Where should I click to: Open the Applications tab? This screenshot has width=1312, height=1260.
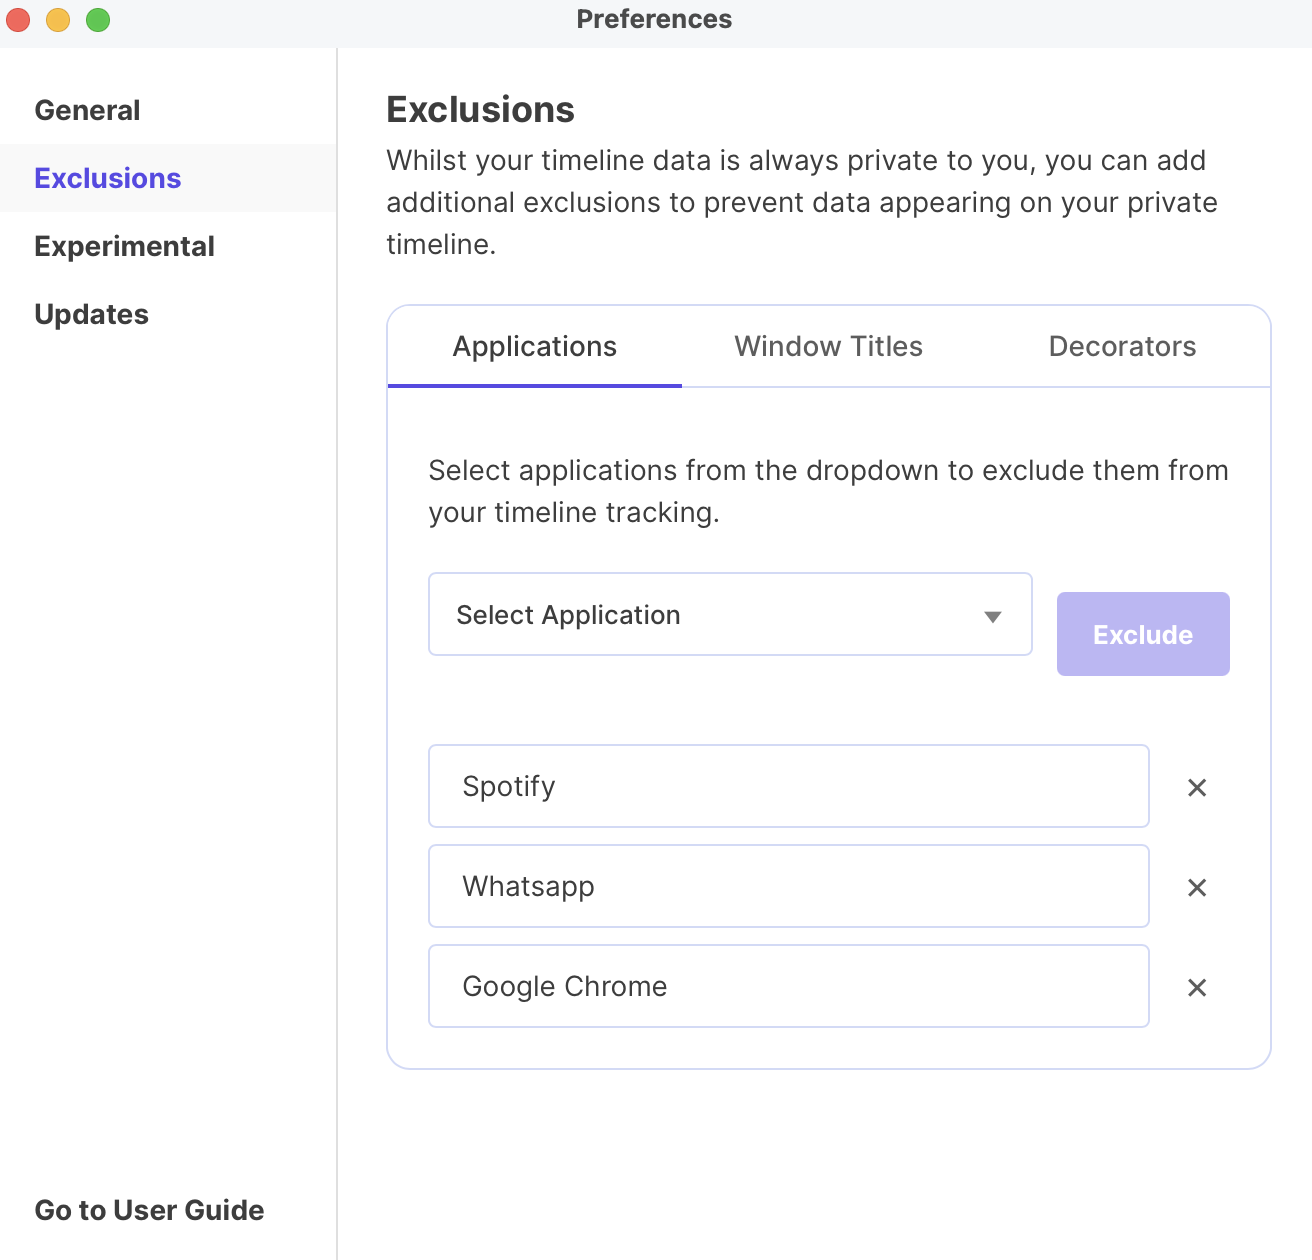pos(534,346)
